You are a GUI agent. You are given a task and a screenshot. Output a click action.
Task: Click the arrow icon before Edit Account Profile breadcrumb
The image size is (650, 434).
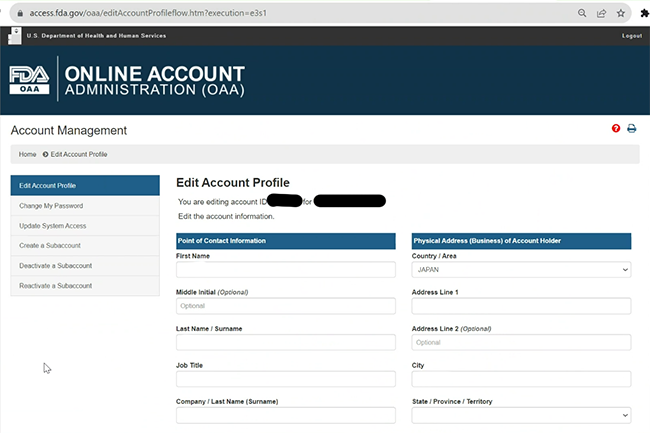point(46,154)
